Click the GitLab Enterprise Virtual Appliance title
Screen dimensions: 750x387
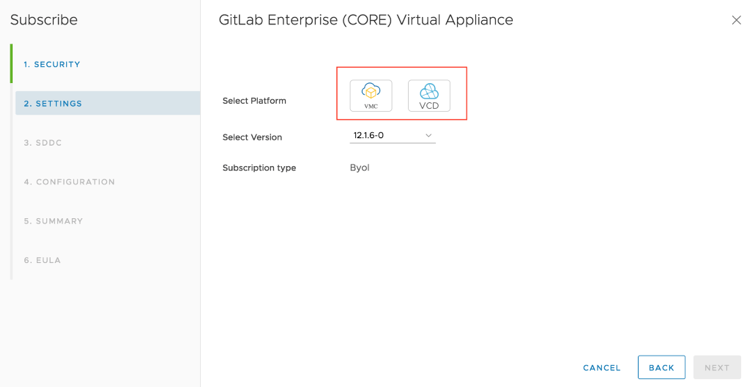tap(366, 20)
